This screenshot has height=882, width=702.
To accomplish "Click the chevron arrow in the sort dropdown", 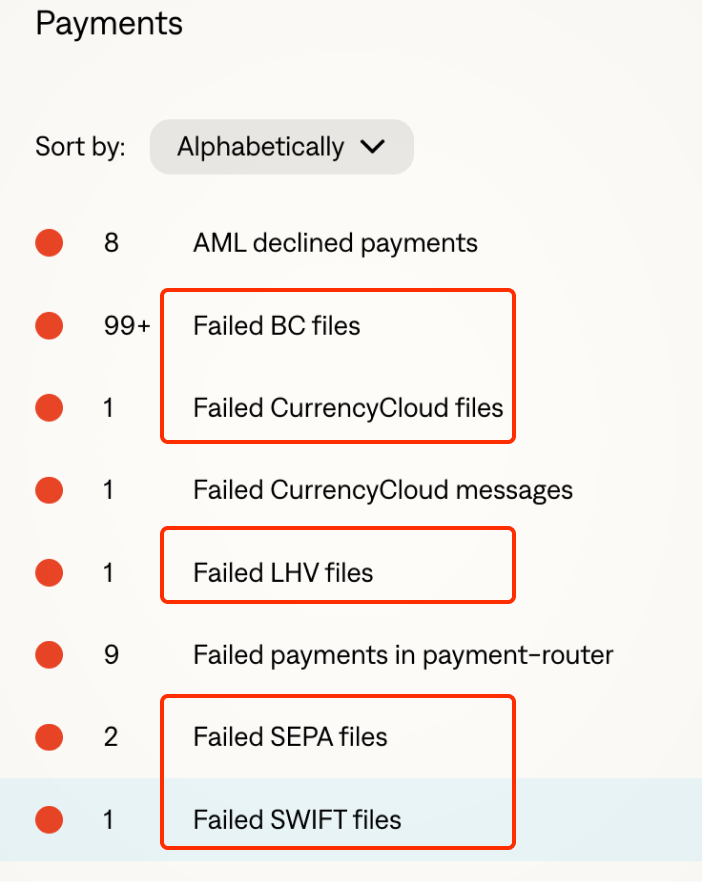I will [372, 147].
